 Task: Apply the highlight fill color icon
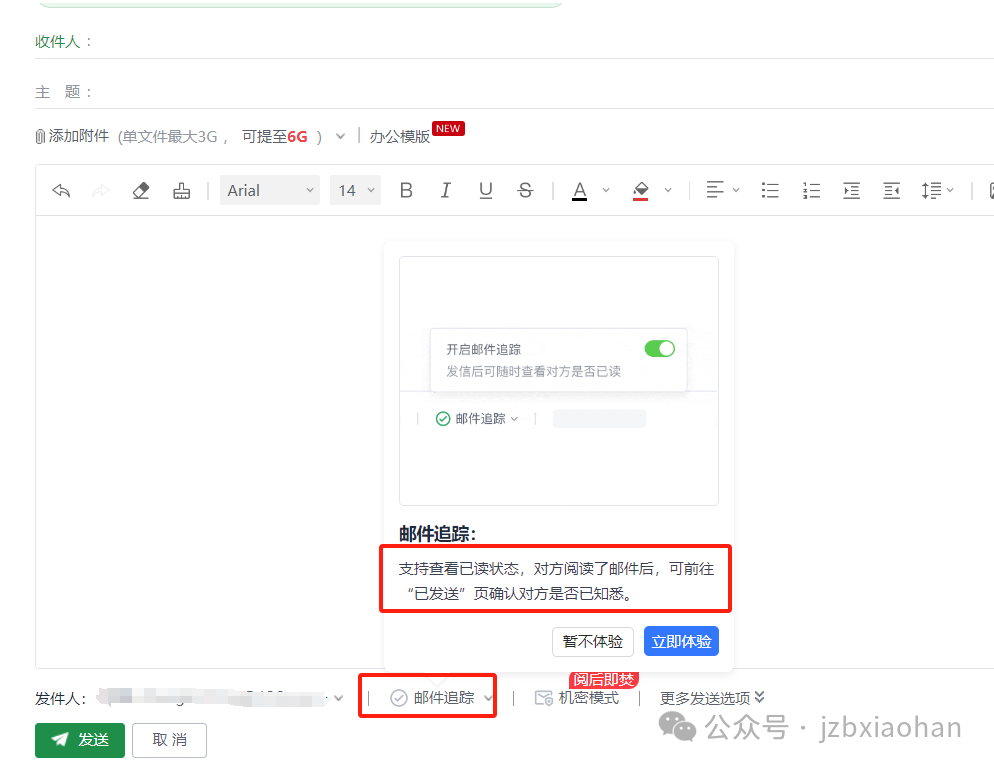641,191
